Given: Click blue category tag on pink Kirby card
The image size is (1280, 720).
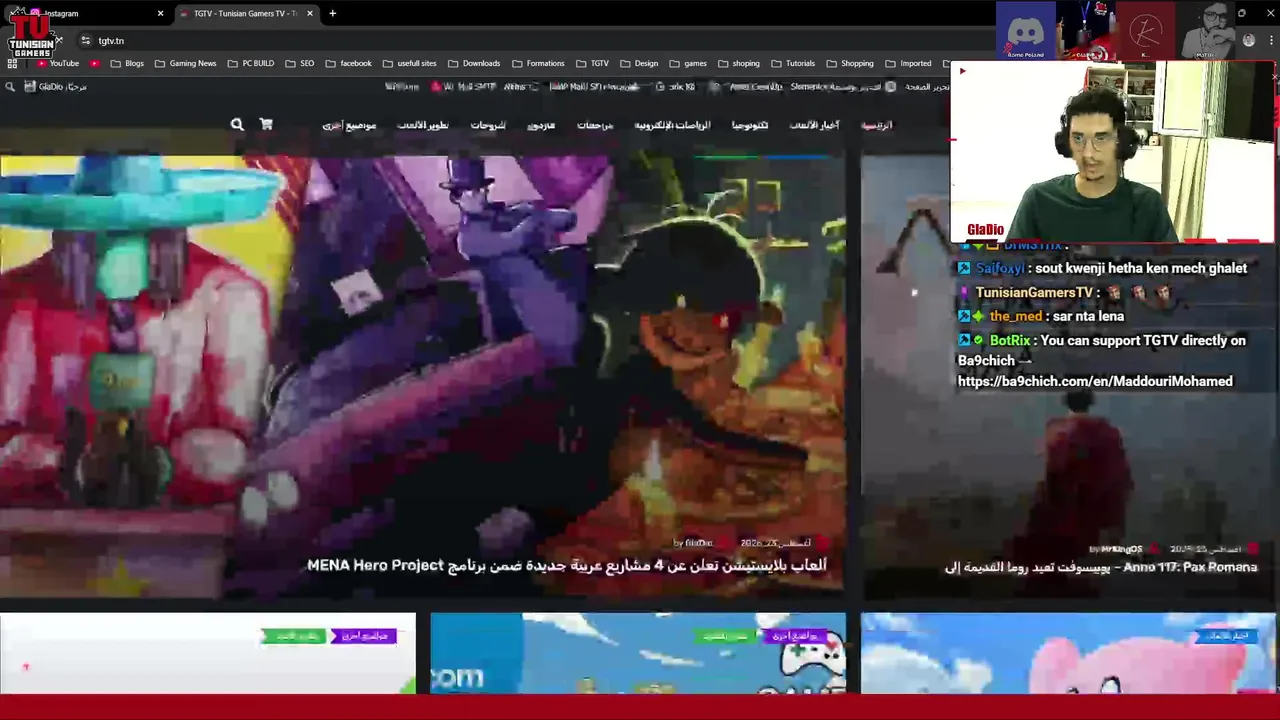Looking at the screenshot, I should [x=1226, y=636].
